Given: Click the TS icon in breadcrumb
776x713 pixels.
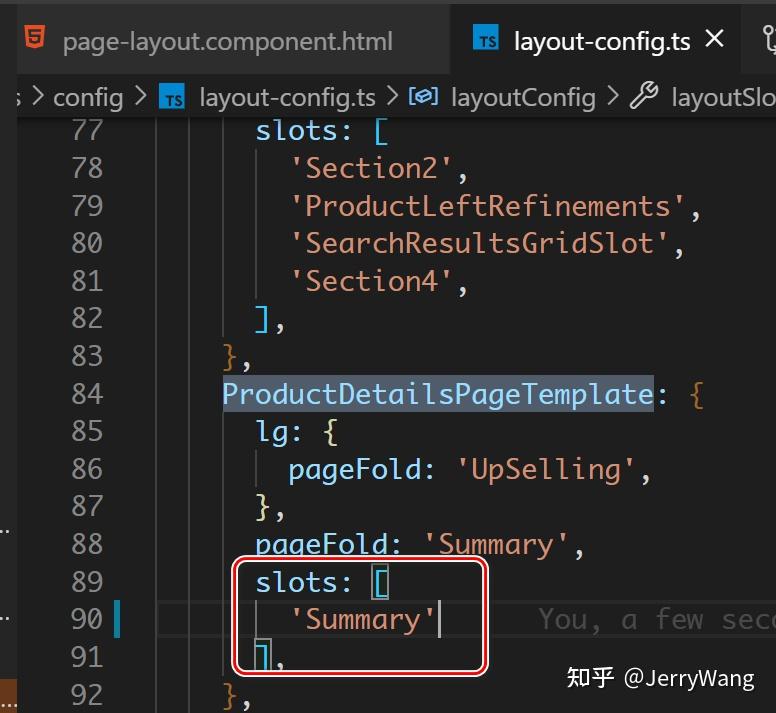Looking at the screenshot, I should [x=172, y=96].
